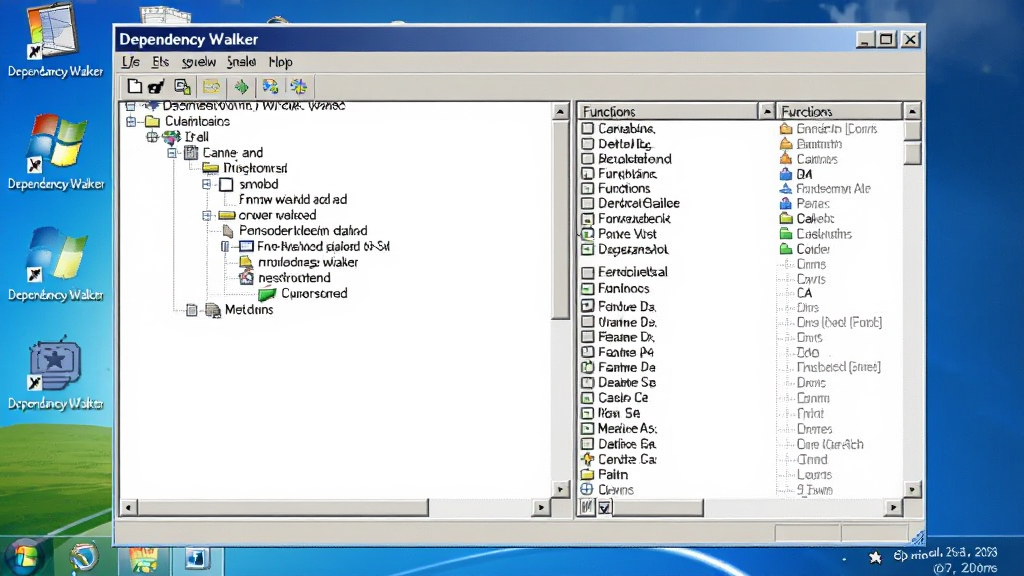Click the nesdrocttend tree item icon
The width and height of the screenshot is (1024, 576).
click(246, 278)
